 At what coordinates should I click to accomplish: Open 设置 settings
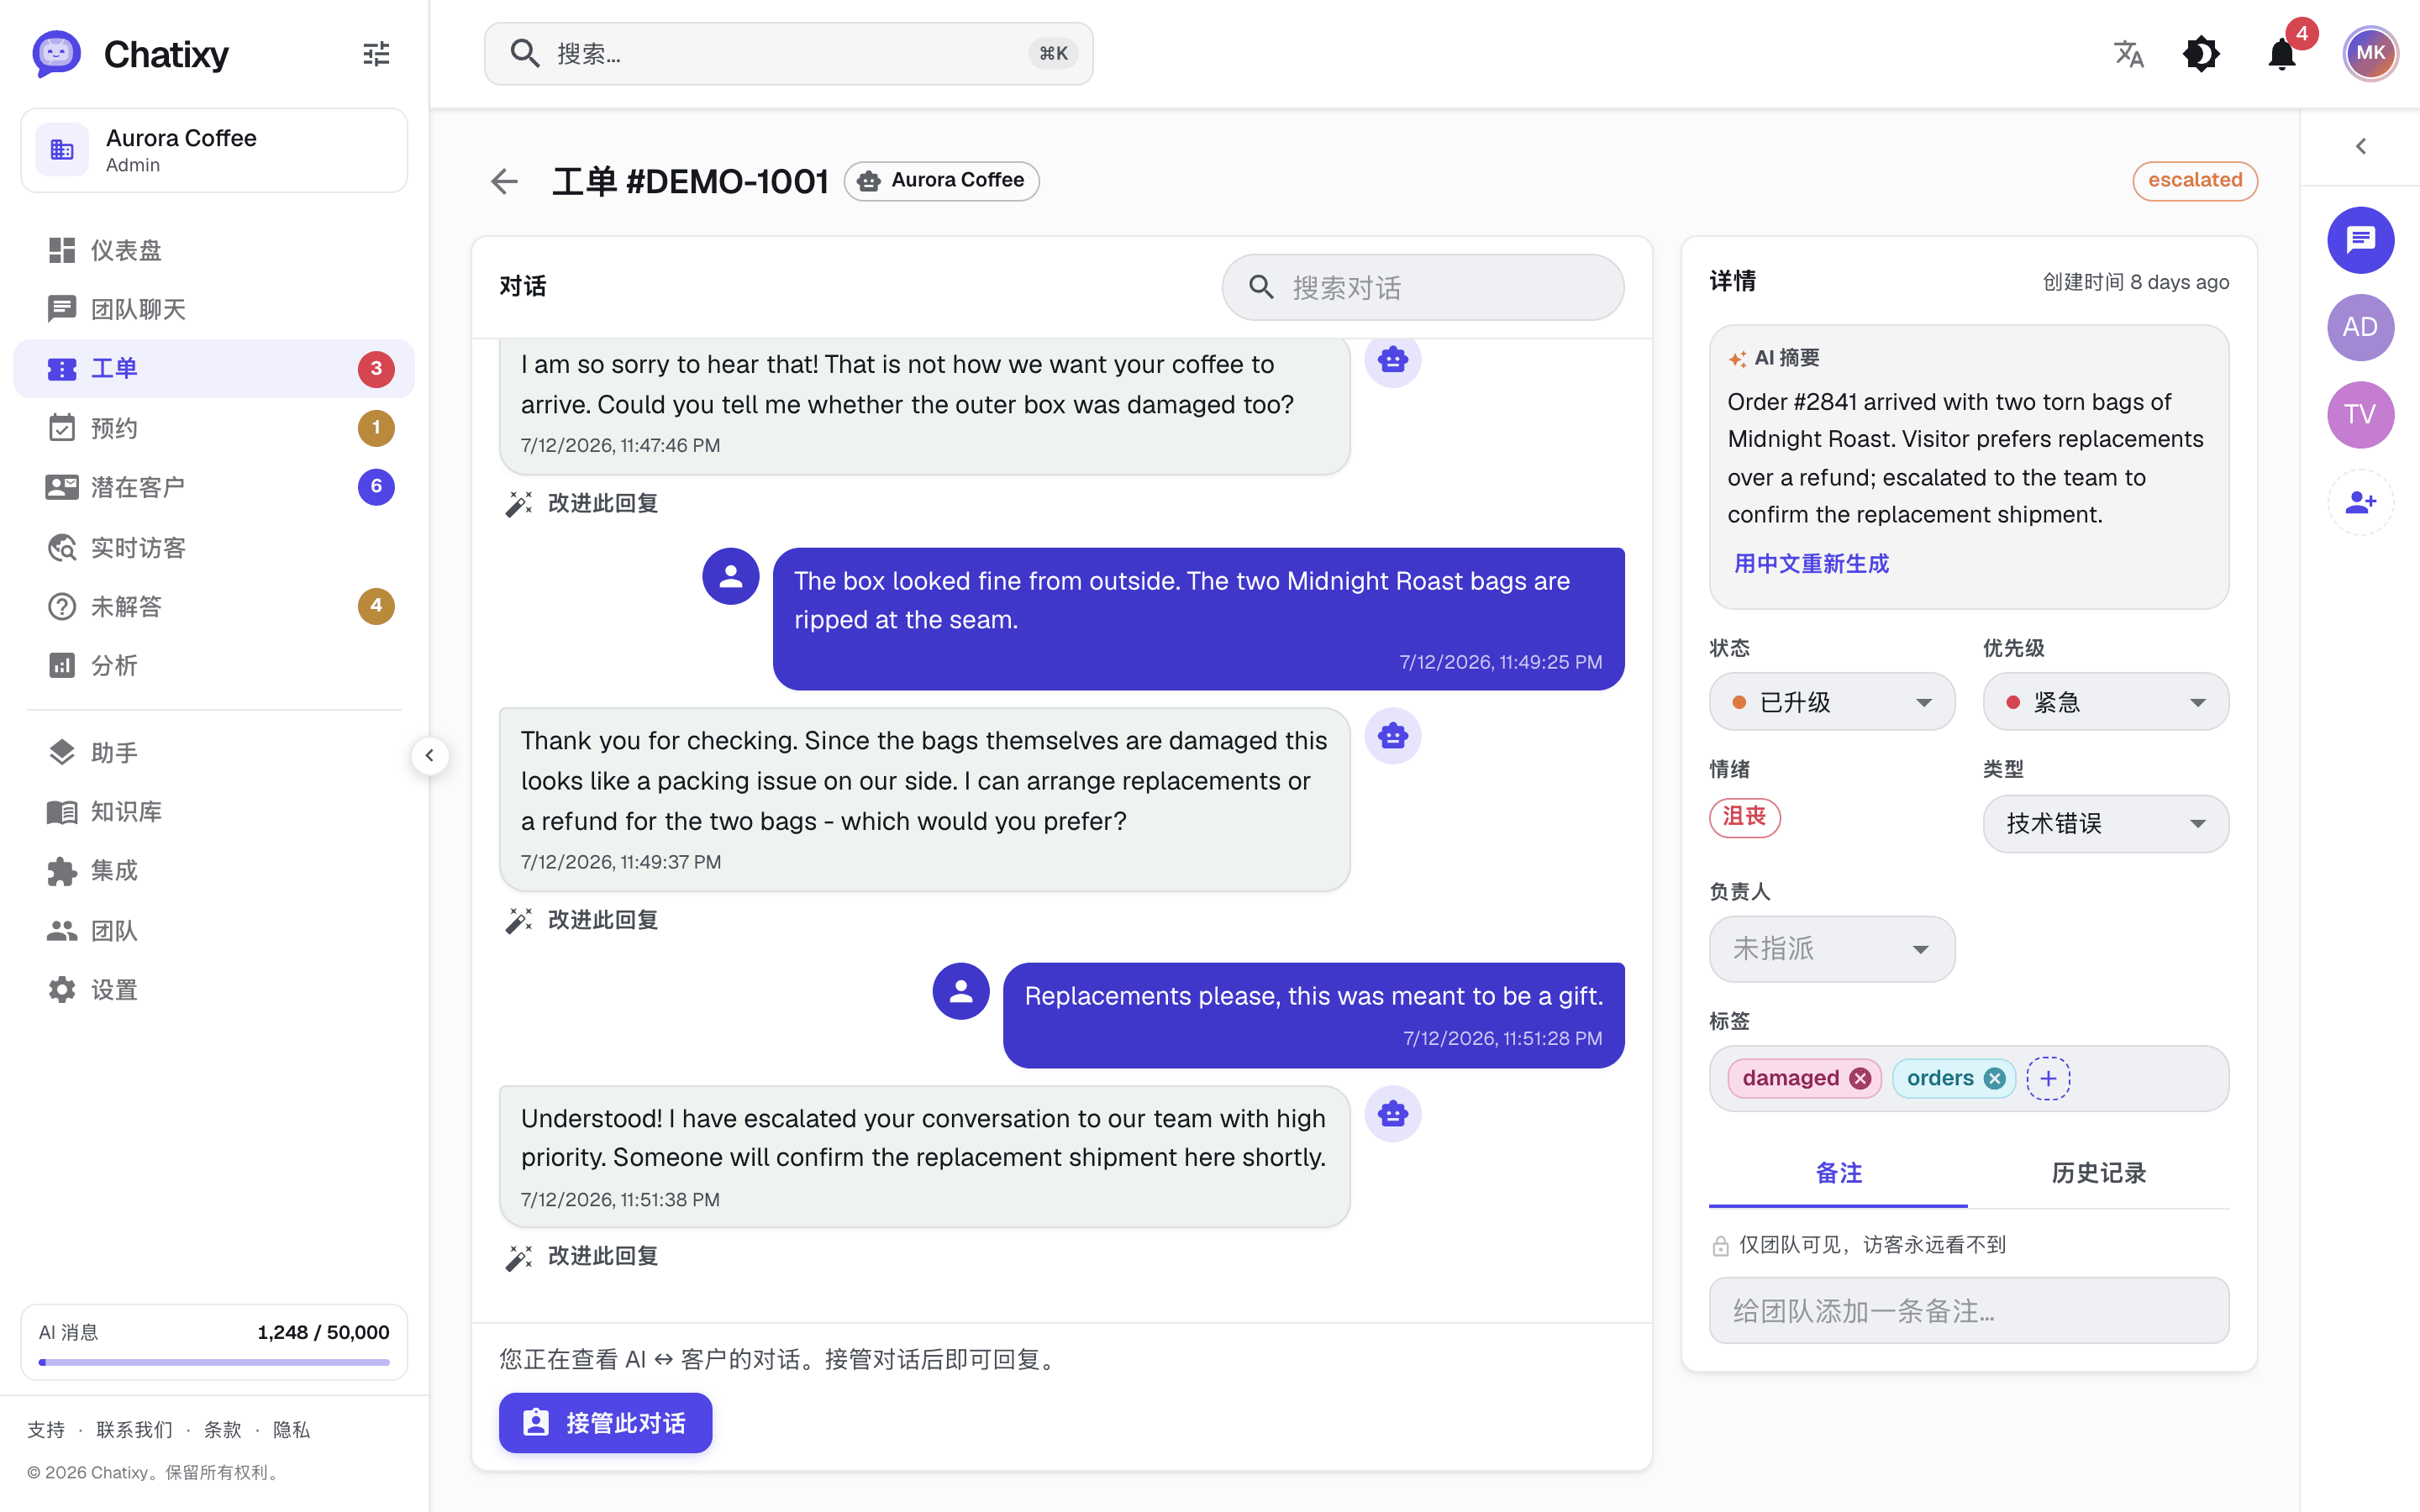tap(214, 990)
